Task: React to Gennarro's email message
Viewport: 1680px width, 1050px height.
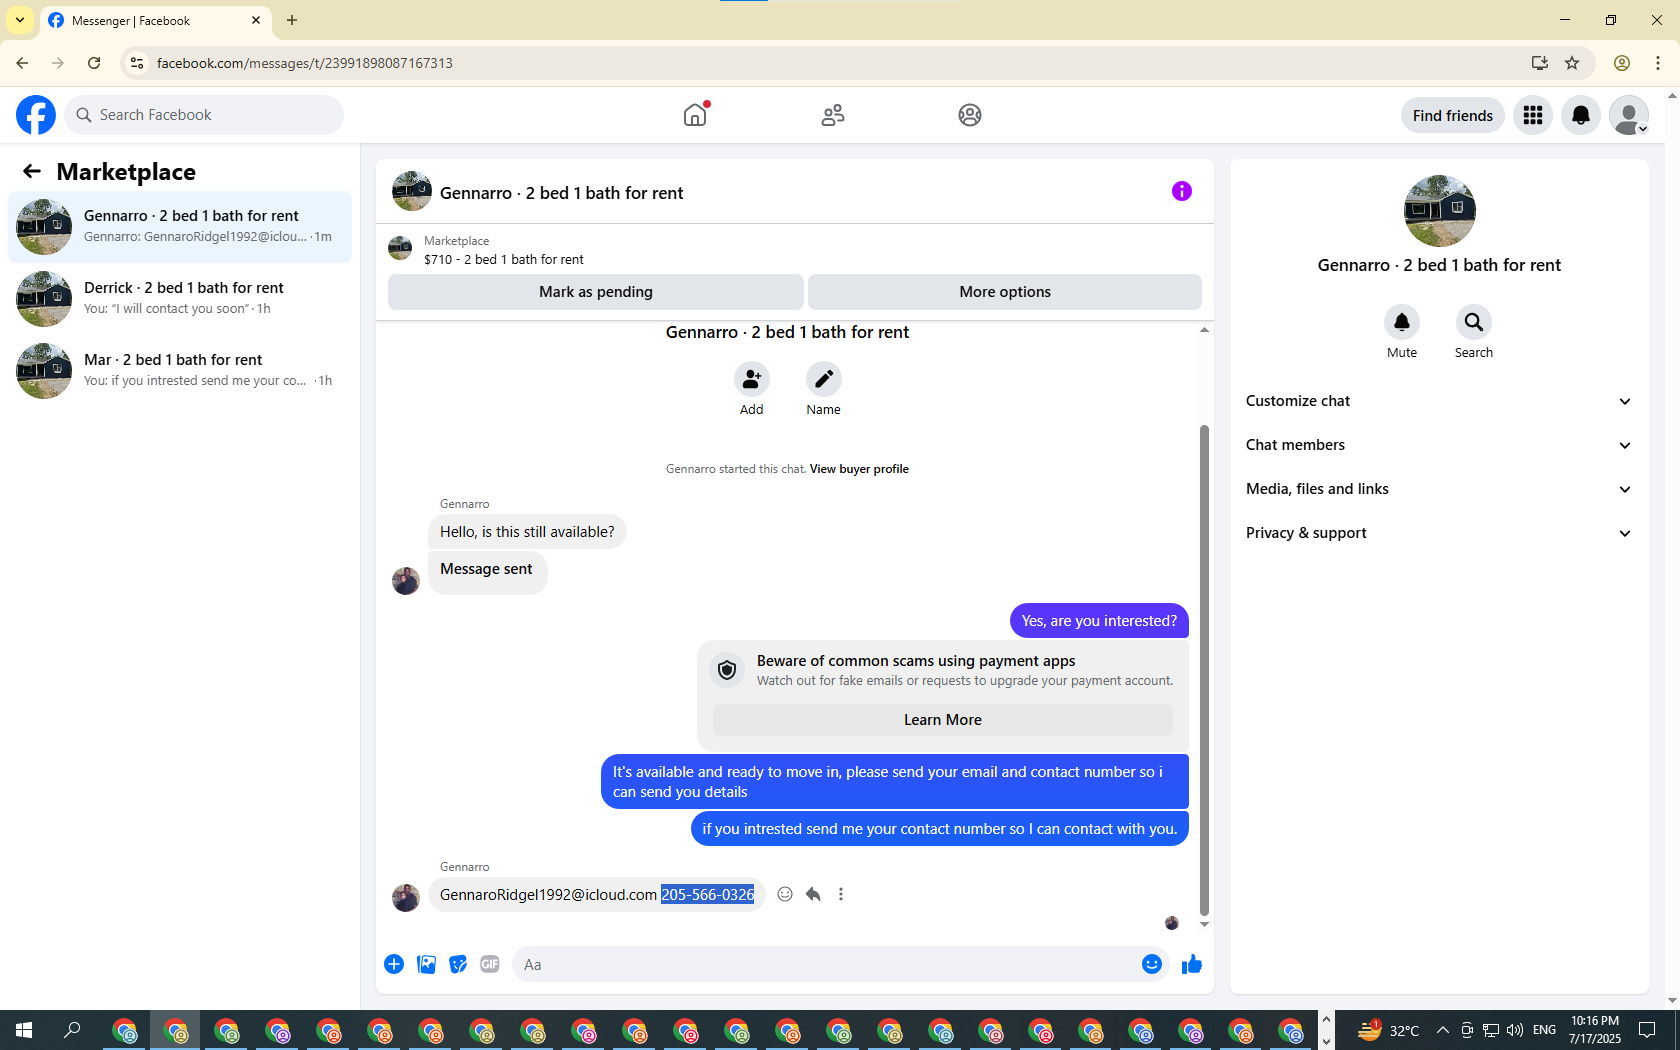Action: pyautogui.click(x=785, y=894)
